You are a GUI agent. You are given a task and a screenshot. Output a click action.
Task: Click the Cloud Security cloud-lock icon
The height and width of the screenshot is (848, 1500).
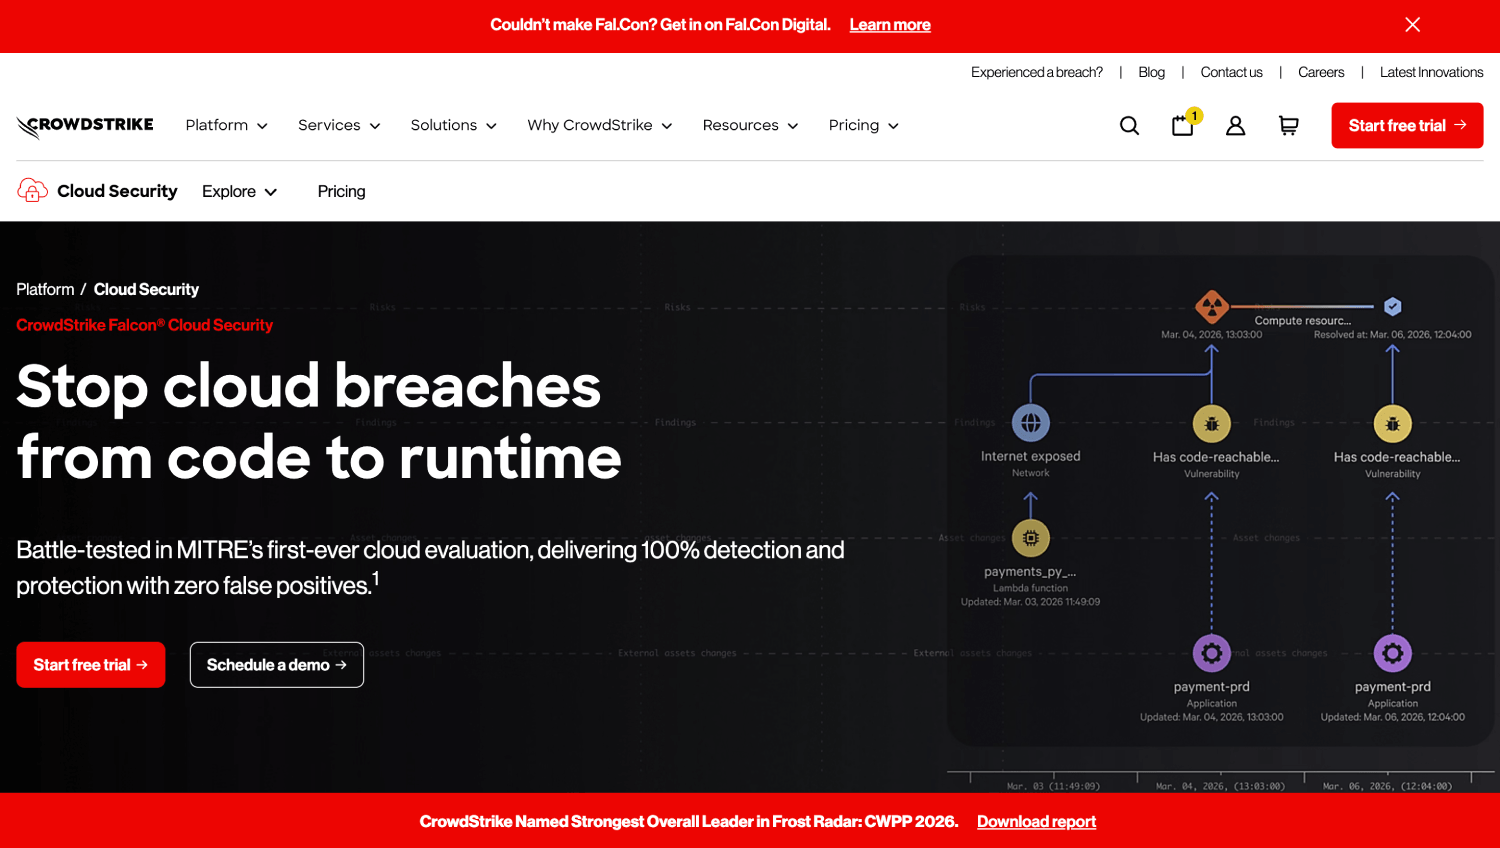(32, 190)
